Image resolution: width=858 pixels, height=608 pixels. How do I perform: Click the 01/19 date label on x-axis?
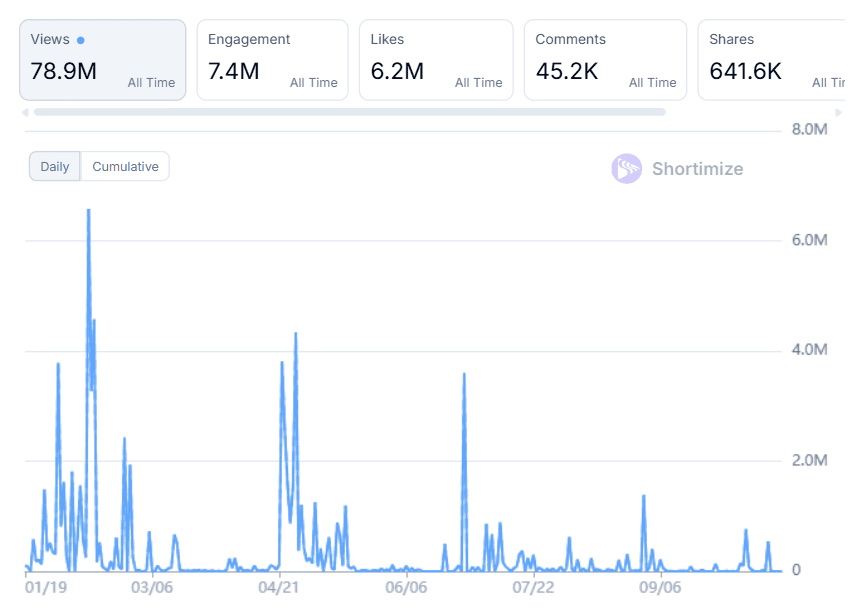[x=46, y=587]
